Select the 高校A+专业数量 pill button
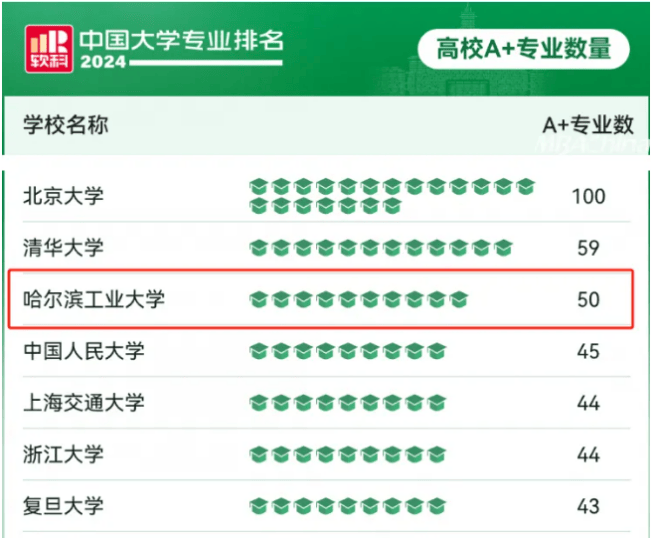The height and width of the screenshot is (538, 652). [524, 49]
